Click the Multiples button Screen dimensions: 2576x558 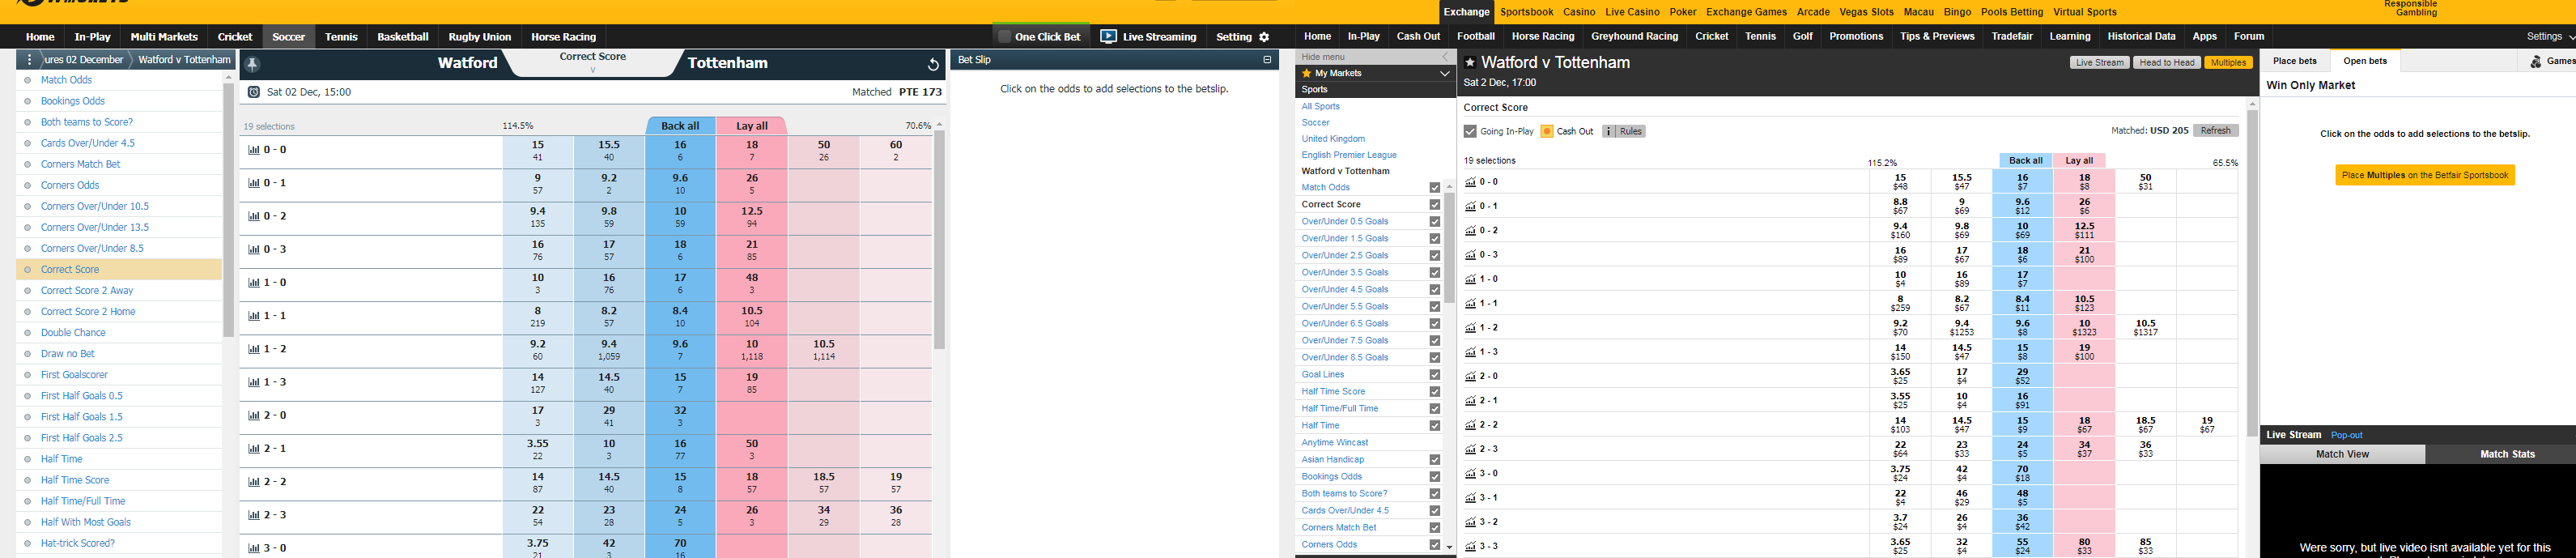tap(2228, 63)
